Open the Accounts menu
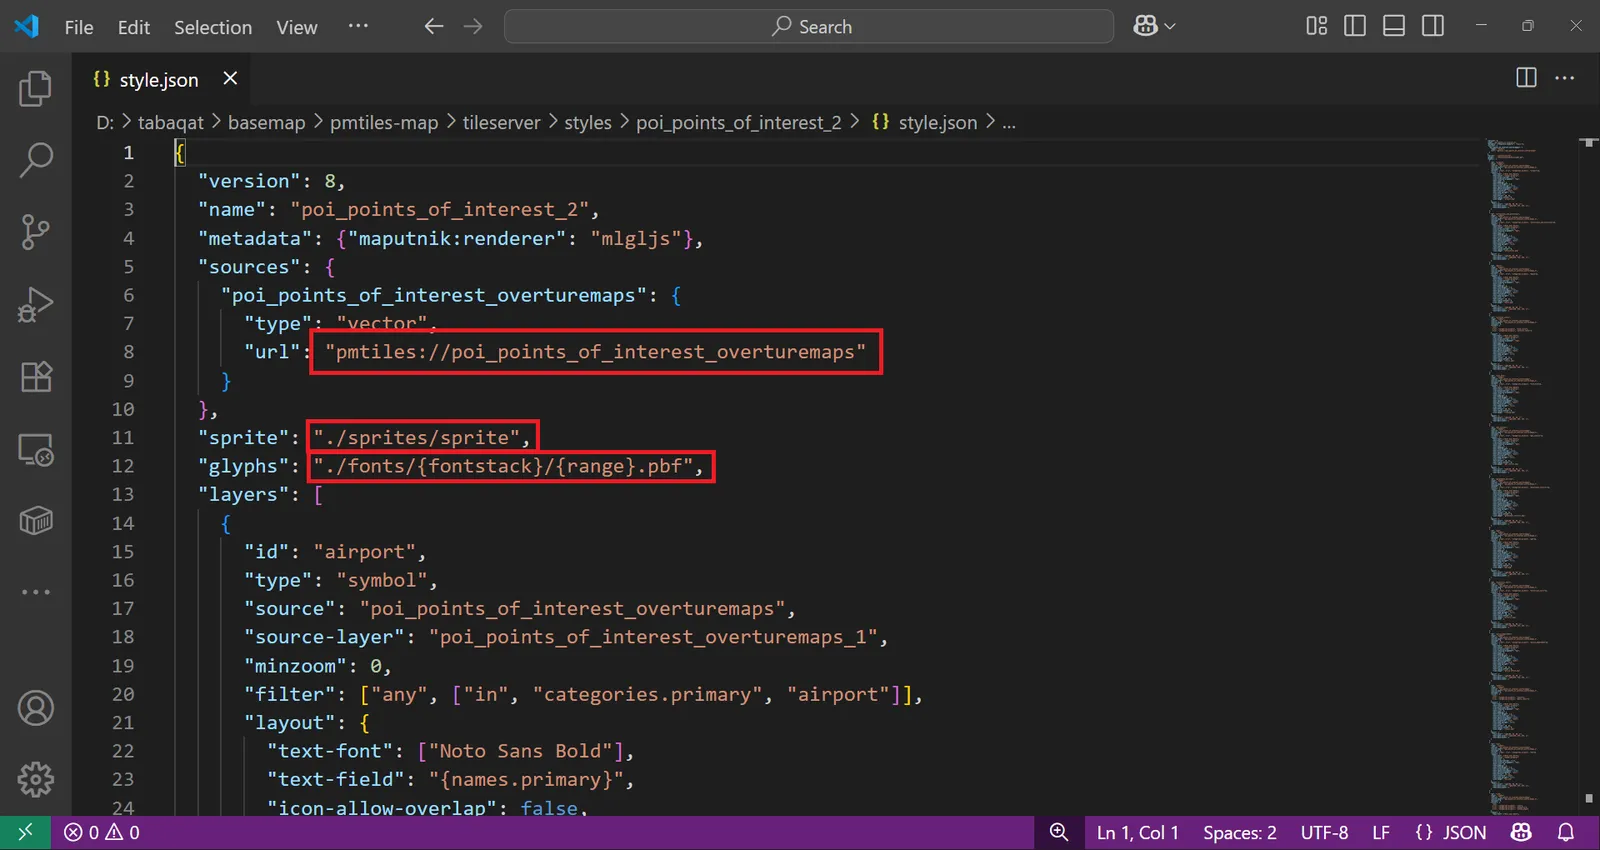1600x850 pixels. tap(36, 708)
